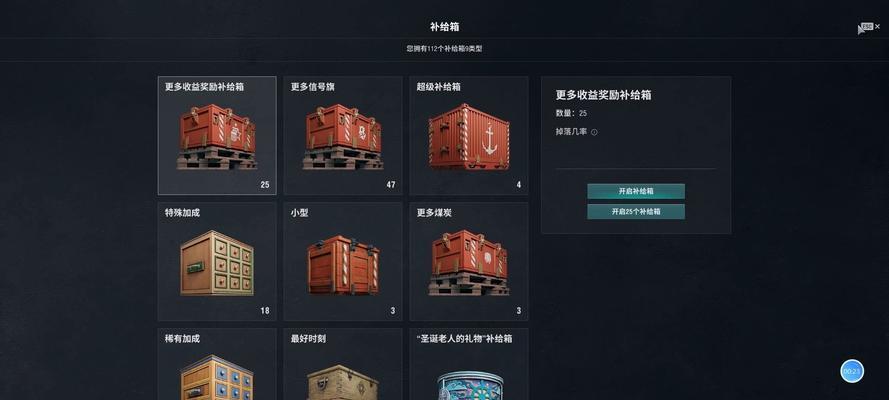Choose the 超级补给箱 container icon
Screen dimensions: 889x400
[x=469, y=137]
